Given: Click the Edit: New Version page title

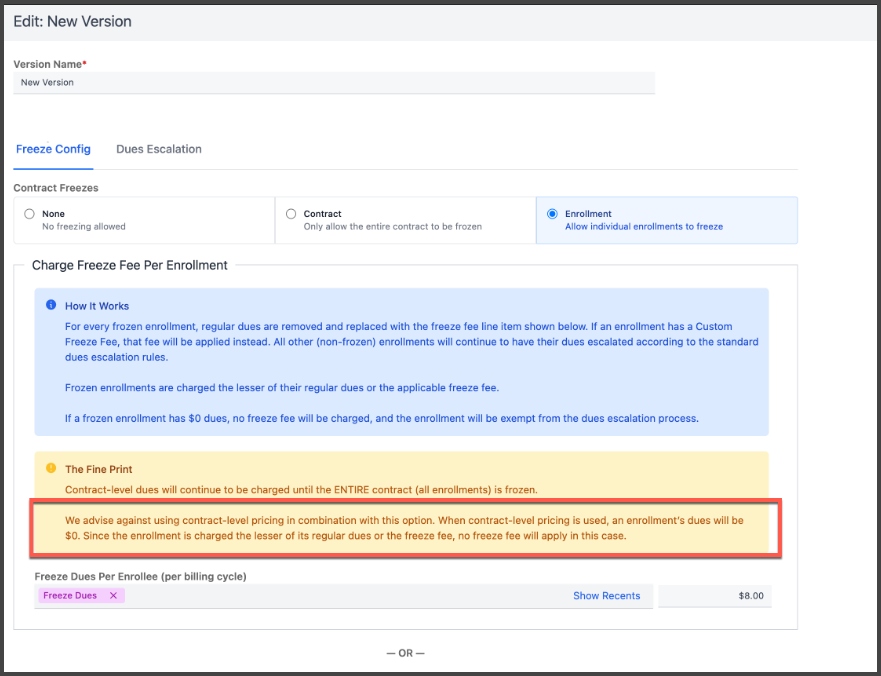Looking at the screenshot, I should pyautogui.click(x=72, y=21).
